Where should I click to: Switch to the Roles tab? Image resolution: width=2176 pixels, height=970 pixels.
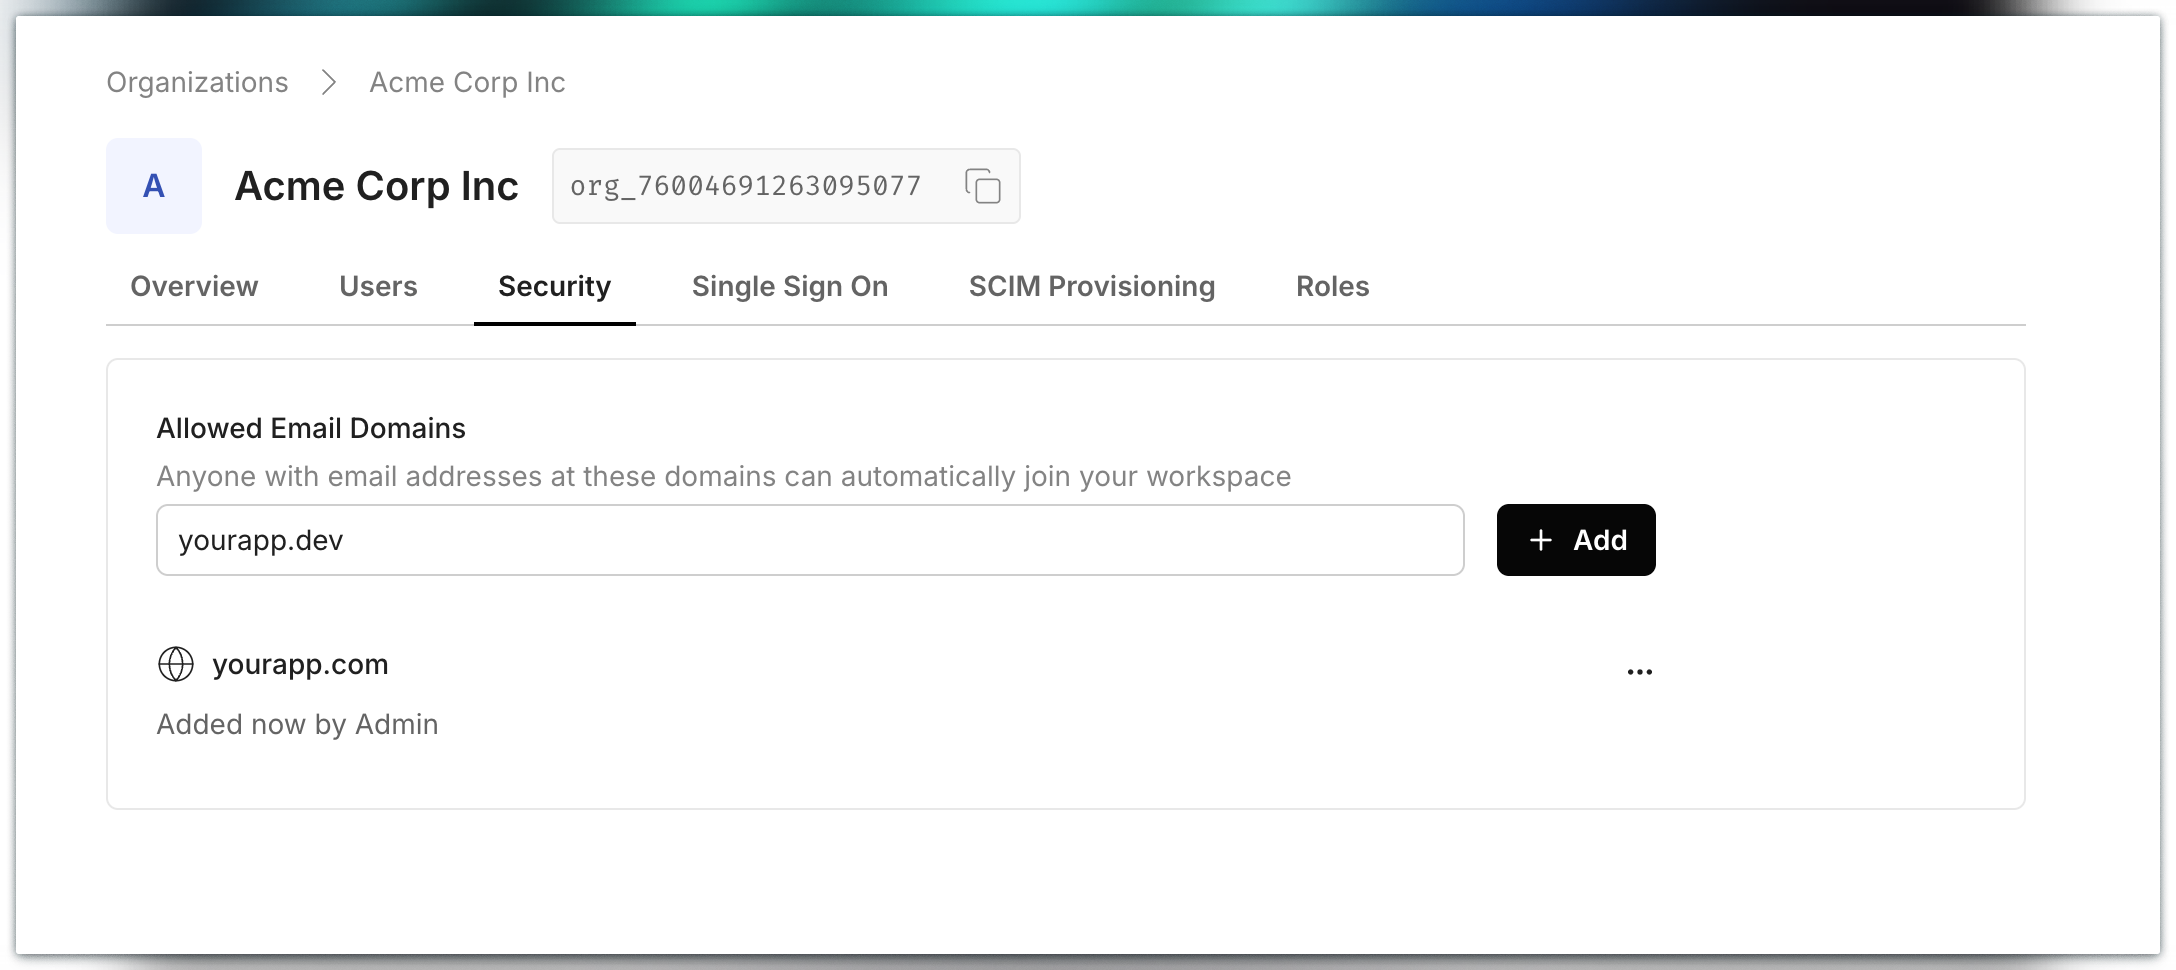coord(1332,287)
